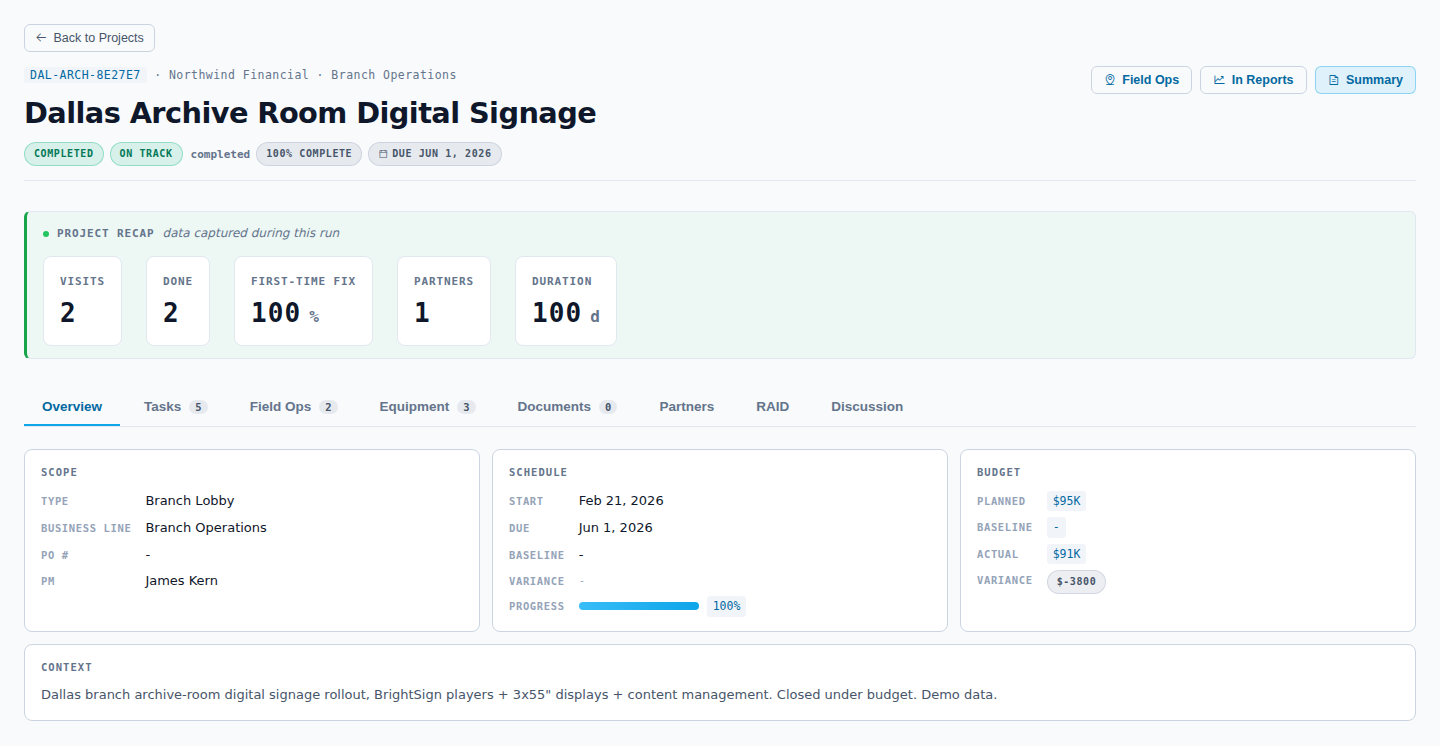The width and height of the screenshot is (1440, 746).
Task: Click PM name James Kern
Action: pos(181,581)
